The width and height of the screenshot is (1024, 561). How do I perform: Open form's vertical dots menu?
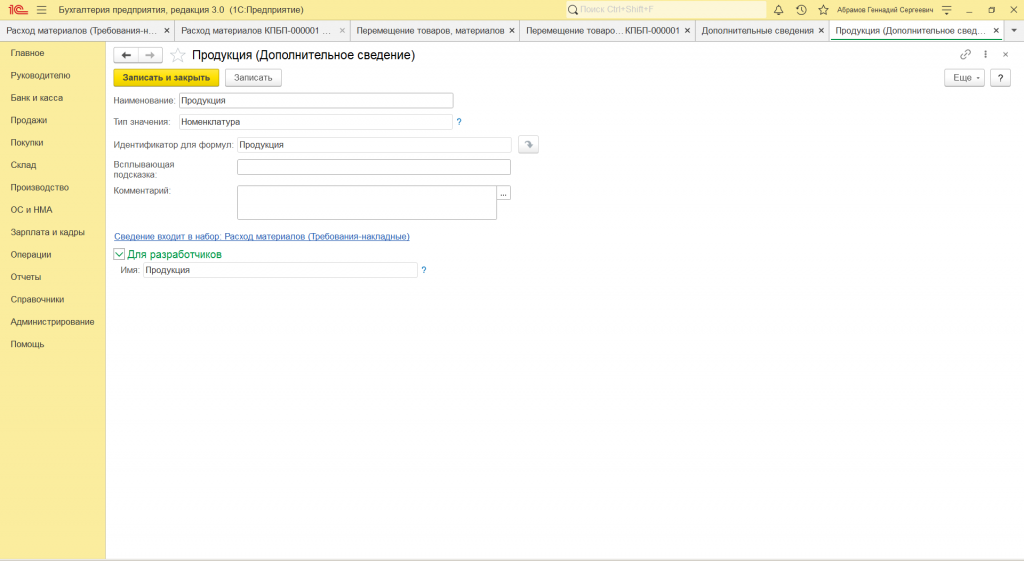coord(985,54)
